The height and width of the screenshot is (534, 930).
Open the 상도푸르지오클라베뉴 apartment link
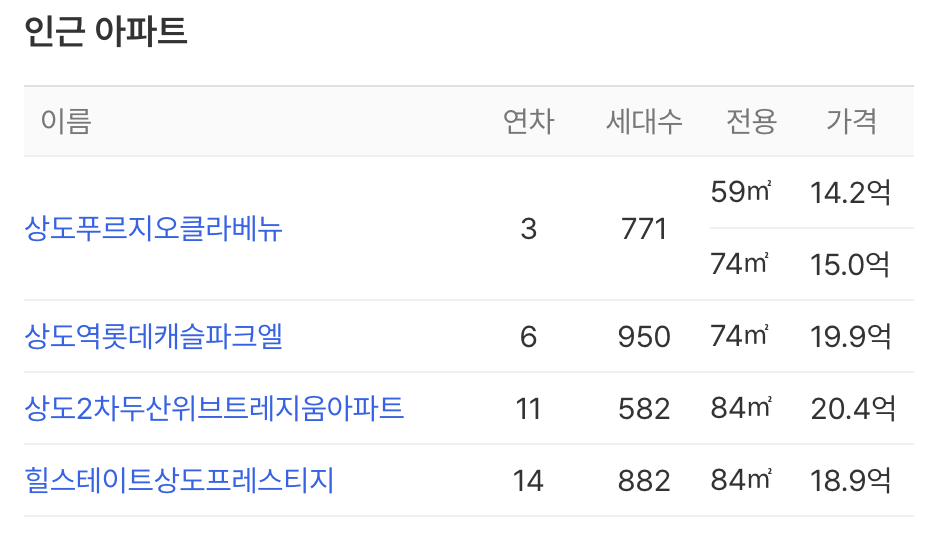tap(153, 228)
